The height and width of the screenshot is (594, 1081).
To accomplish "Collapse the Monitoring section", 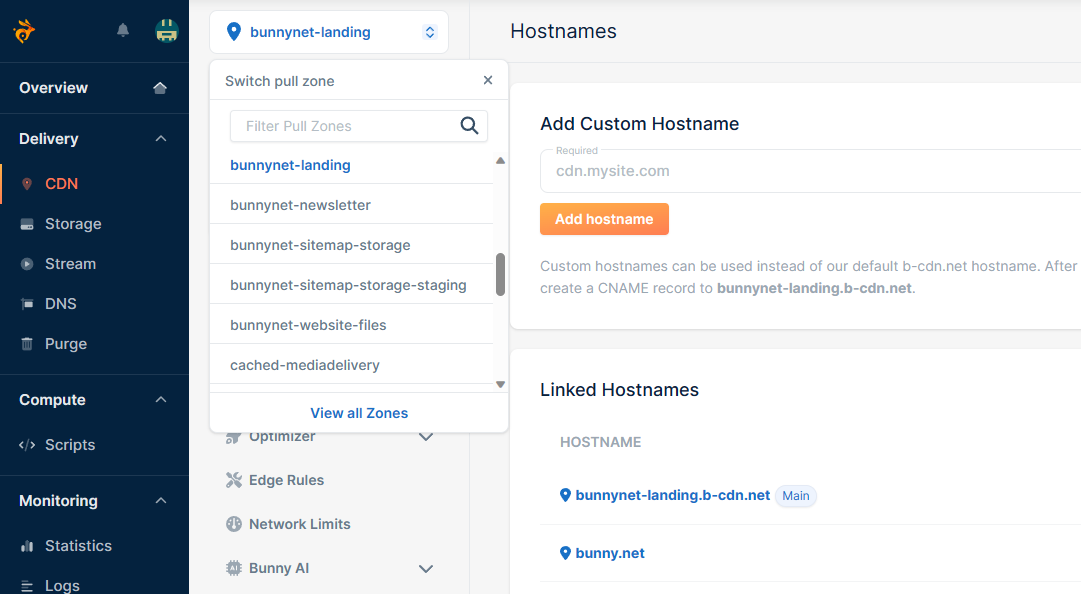I will coord(161,501).
